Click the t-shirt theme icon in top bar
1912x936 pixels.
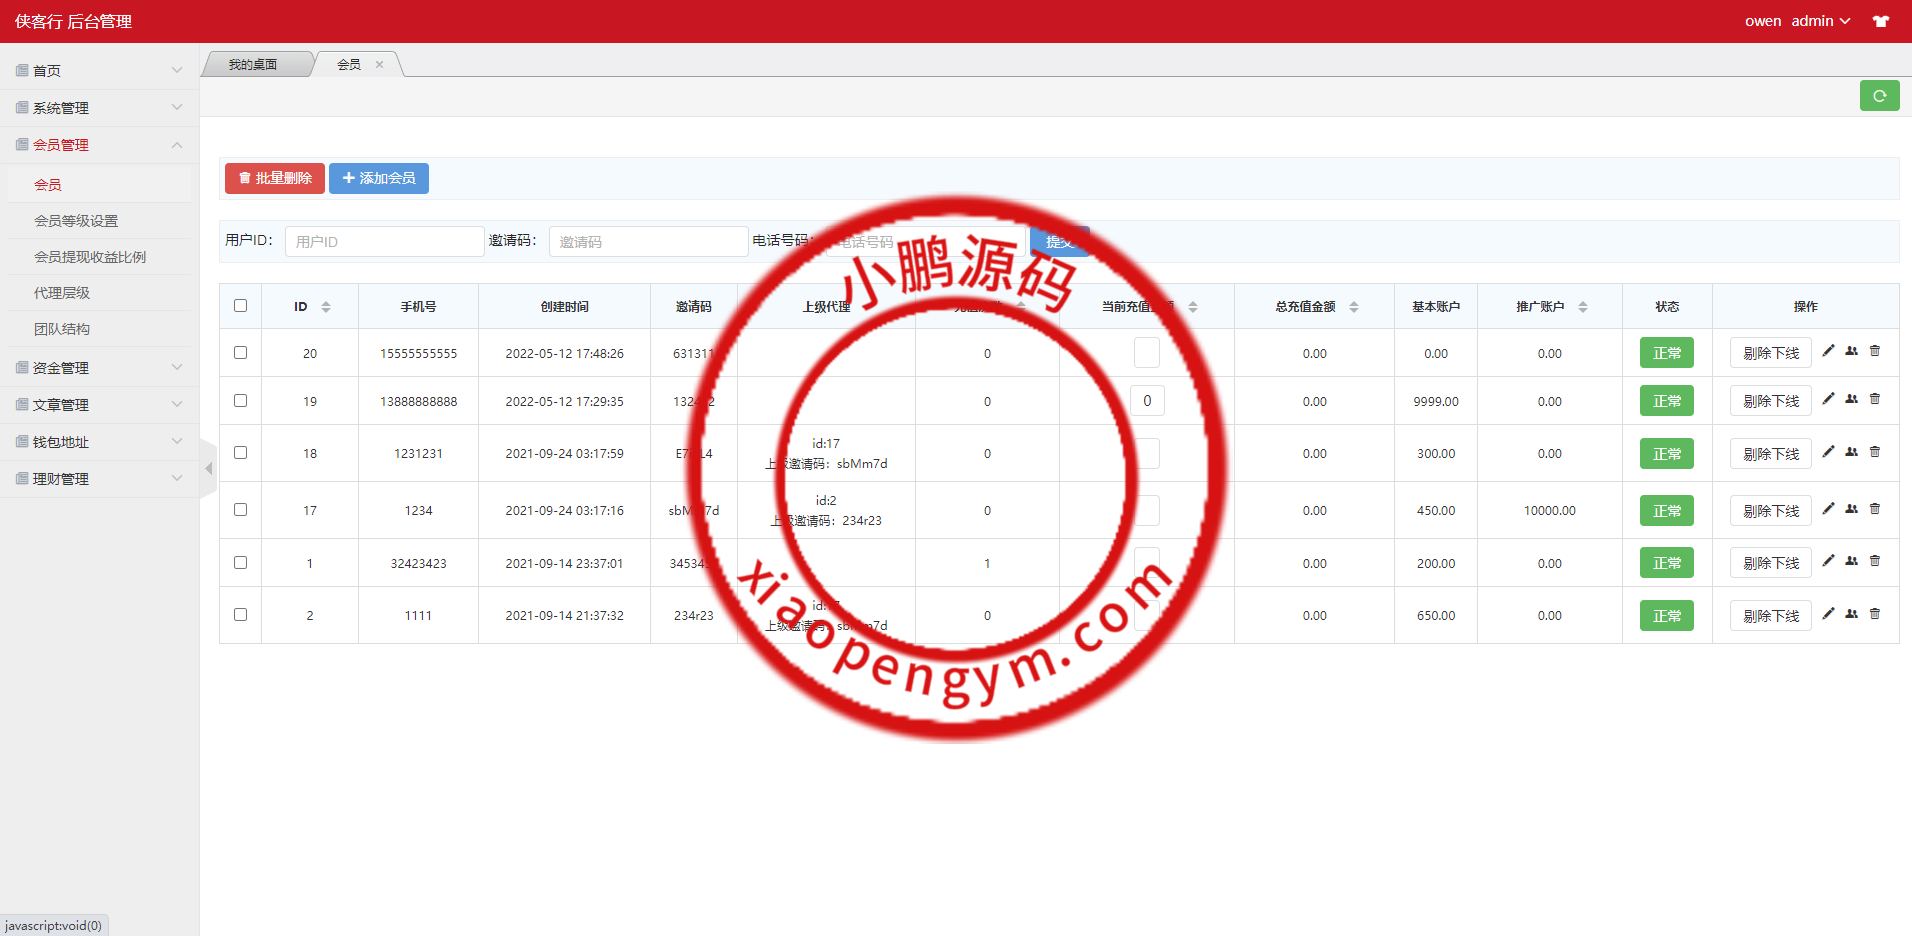pyautogui.click(x=1882, y=21)
